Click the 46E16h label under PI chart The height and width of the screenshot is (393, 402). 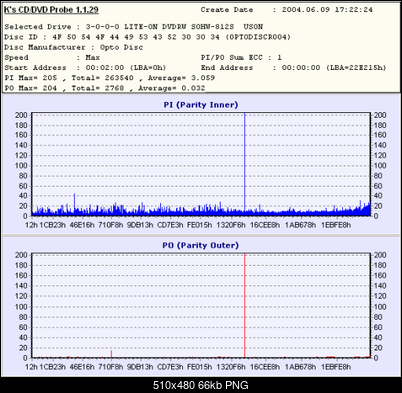point(82,225)
